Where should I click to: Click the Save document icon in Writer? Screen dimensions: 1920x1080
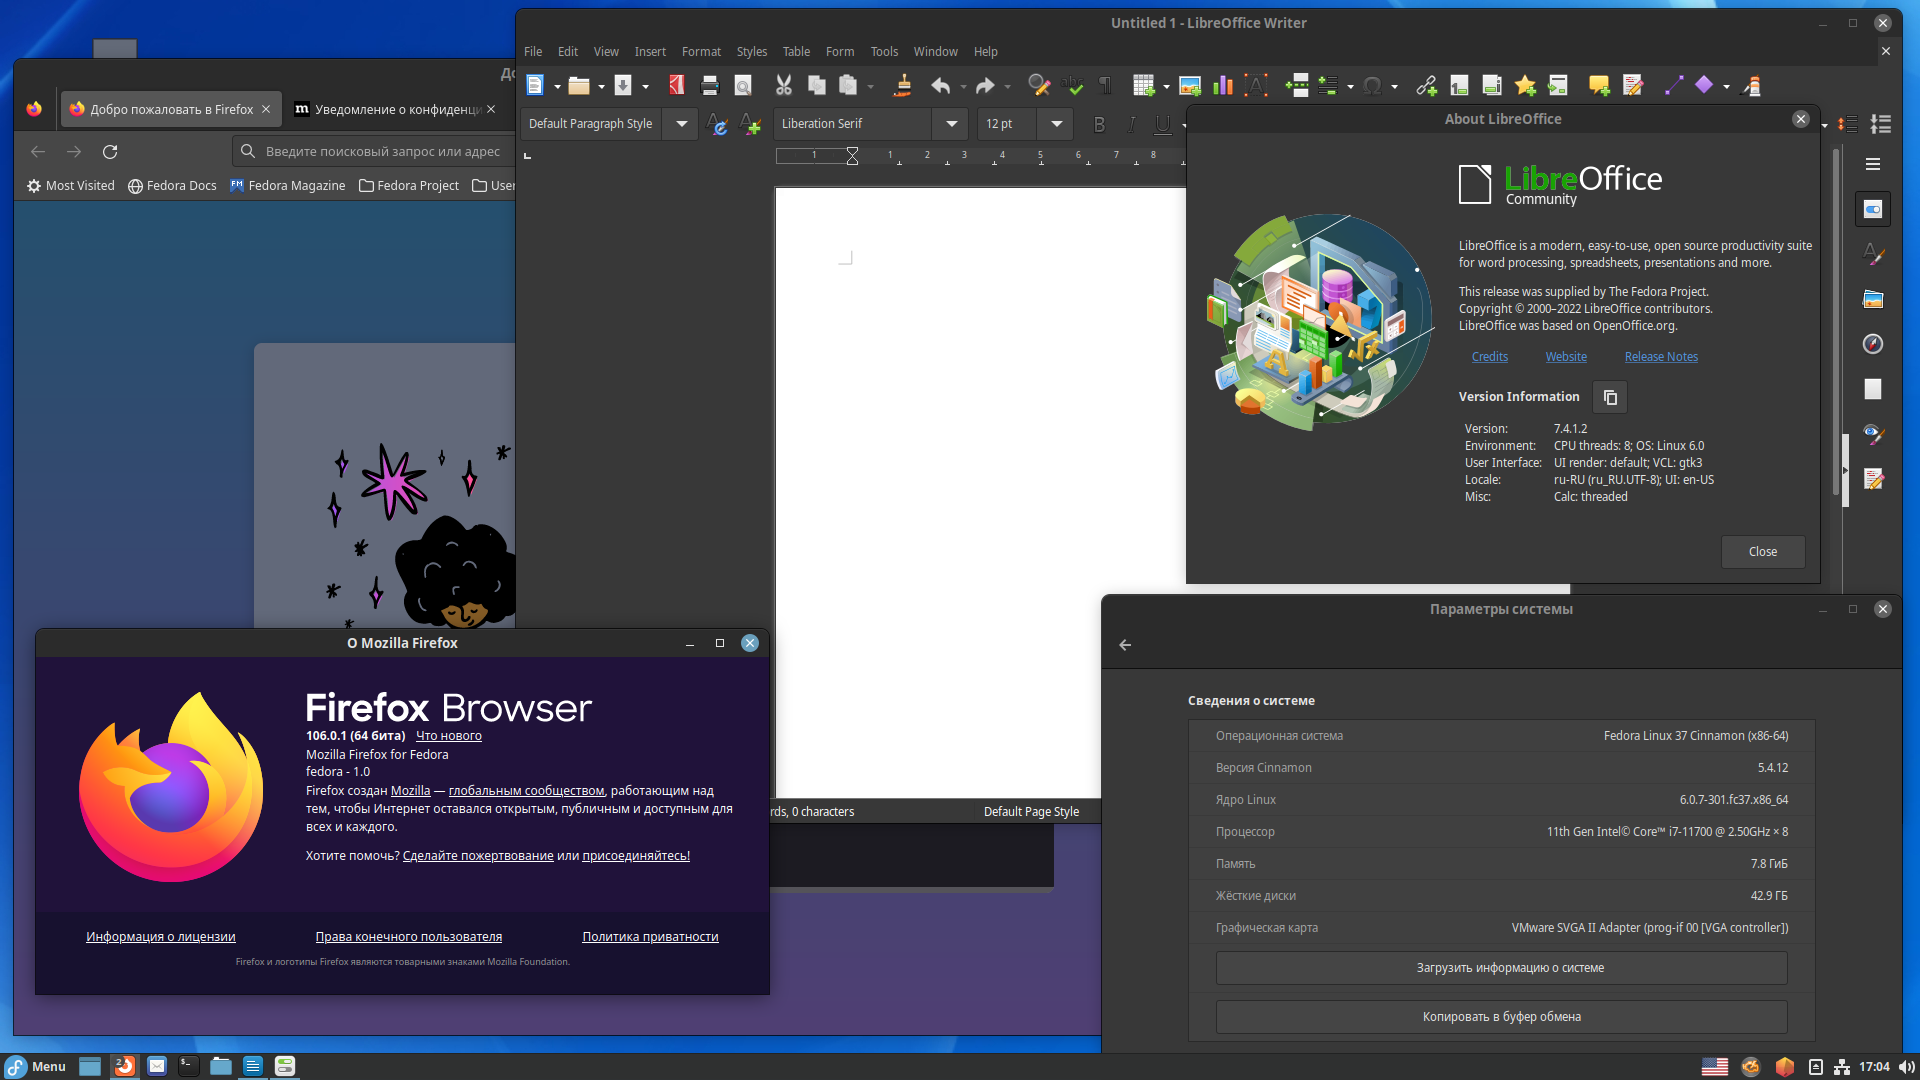pyautogui.click(x=623, y=86)
